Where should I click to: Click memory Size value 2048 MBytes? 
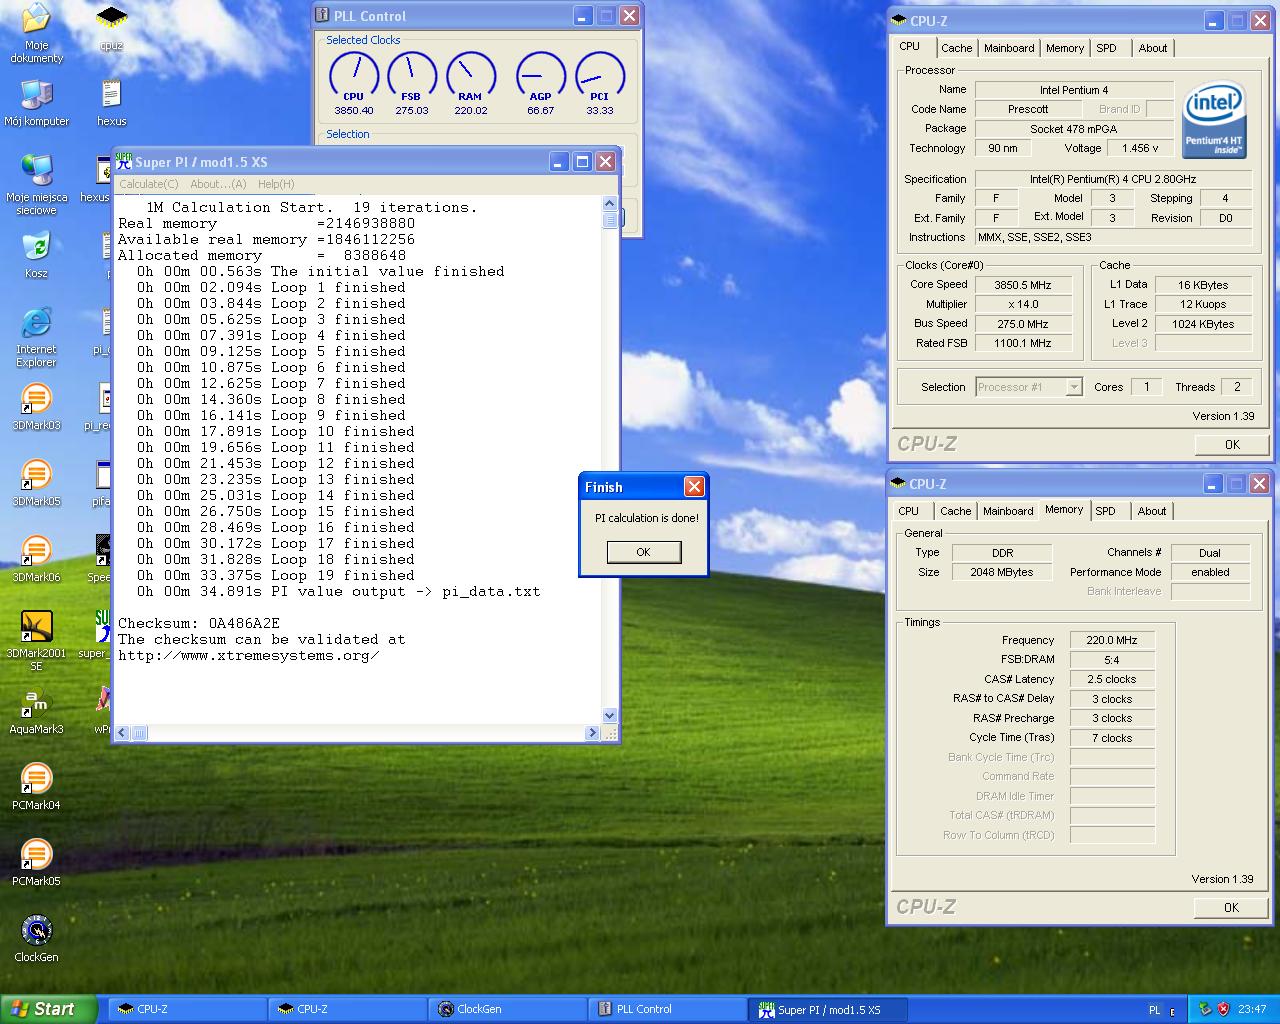pos(1001,572)
